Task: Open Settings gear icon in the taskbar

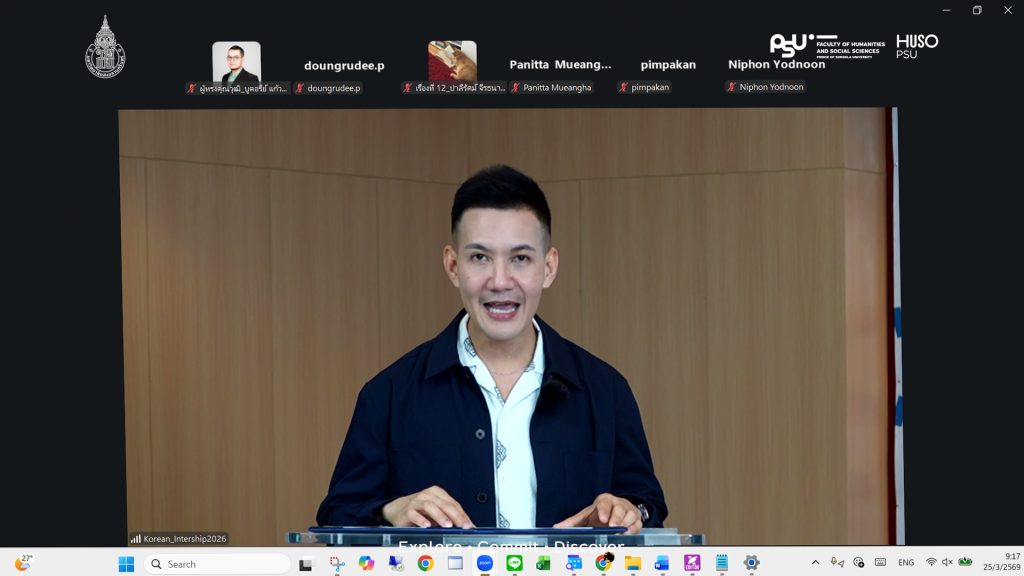Action: pos(751,563)
